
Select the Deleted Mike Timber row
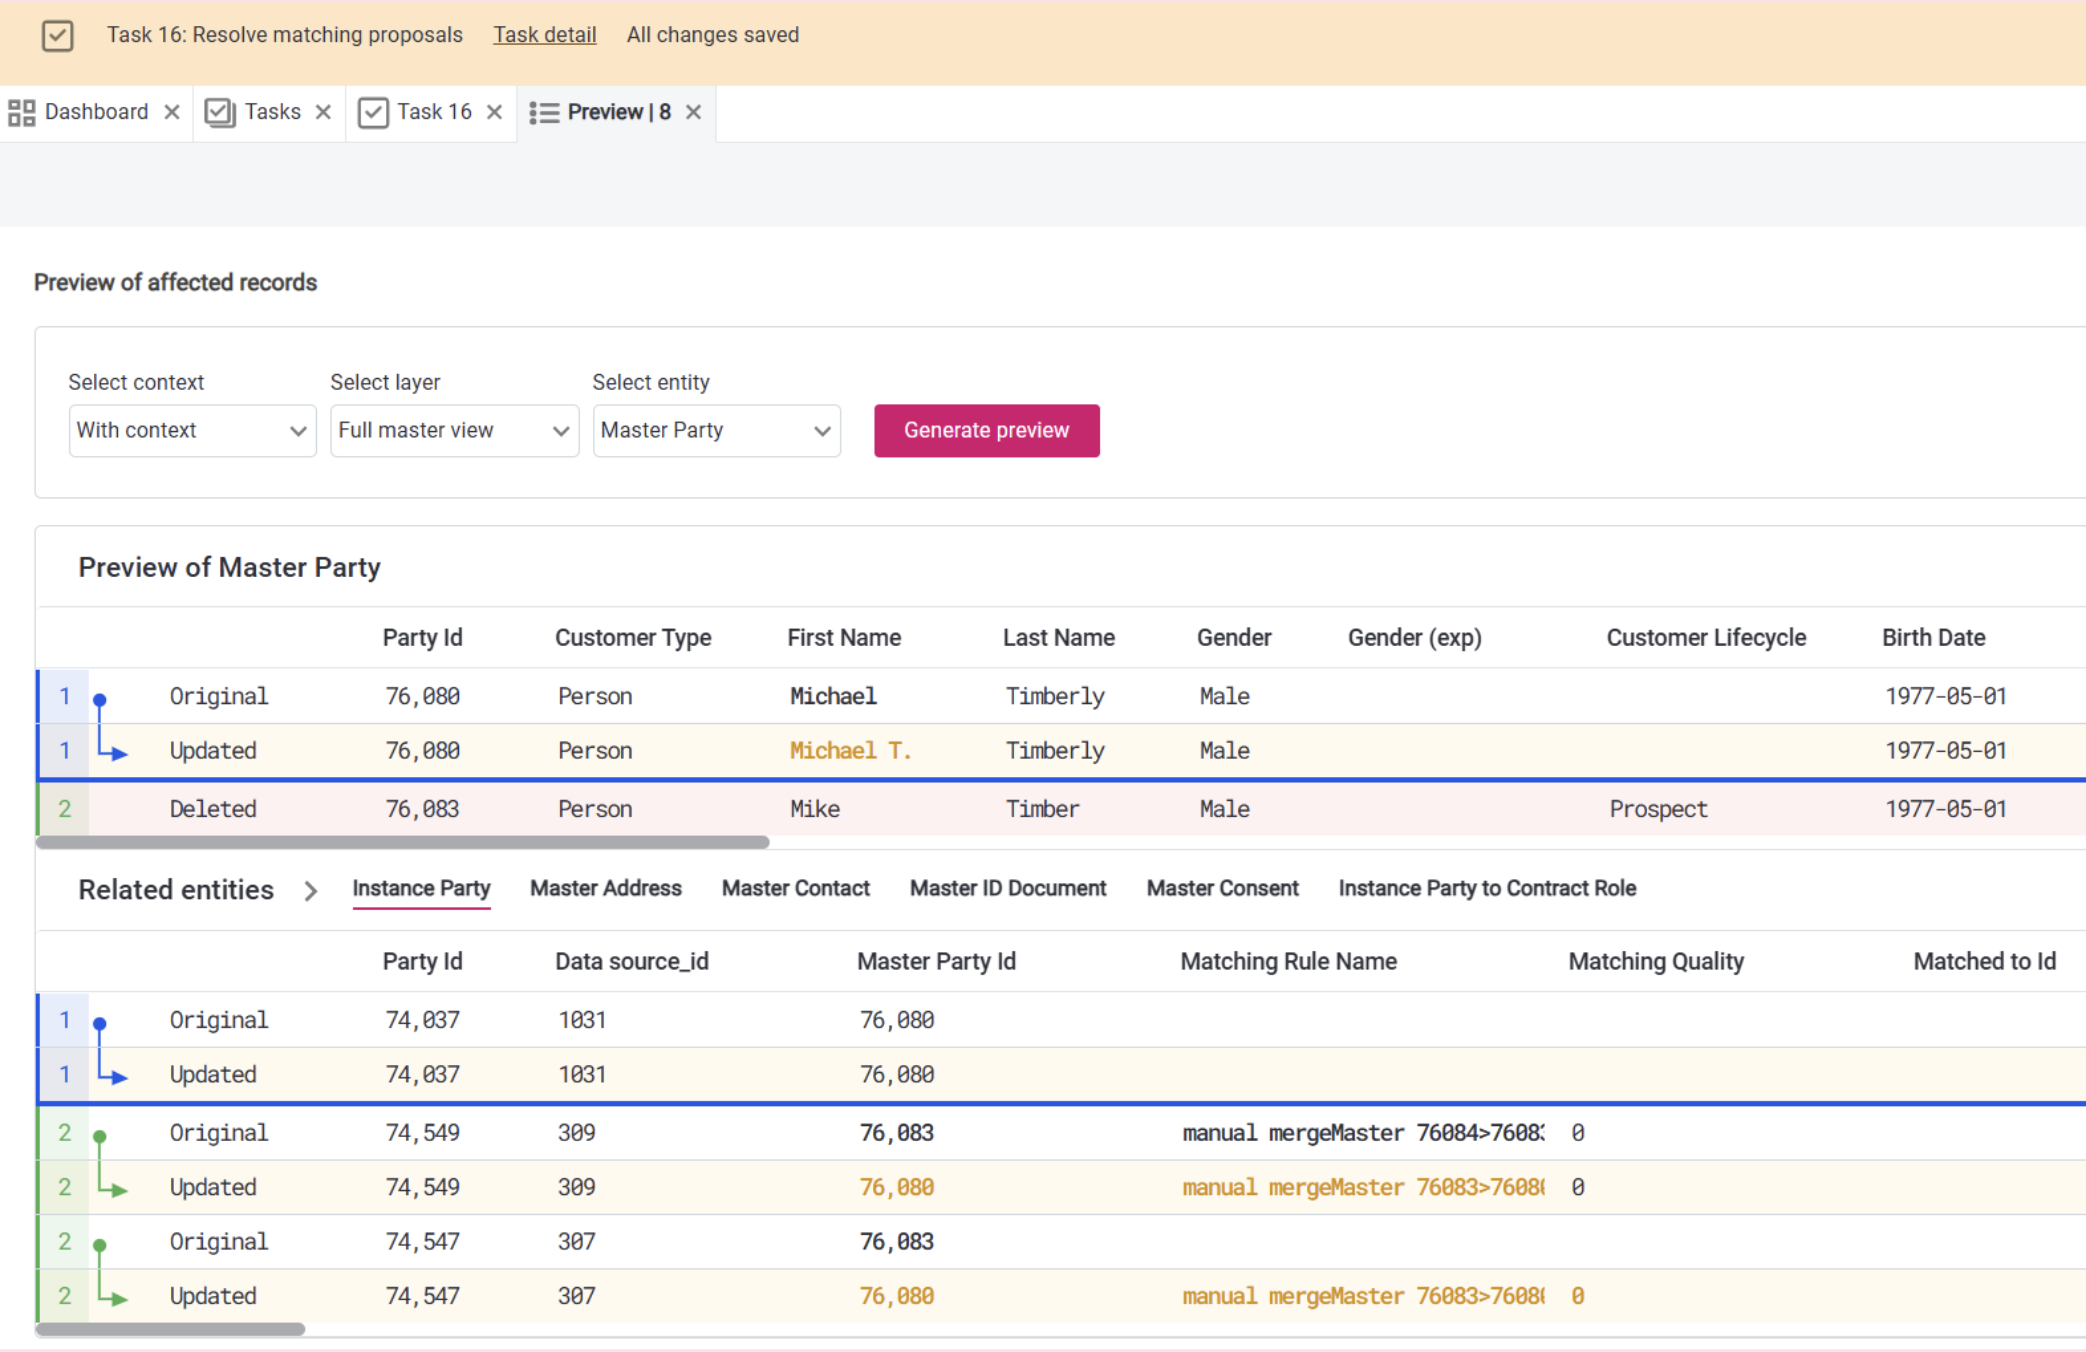point(814,809)
